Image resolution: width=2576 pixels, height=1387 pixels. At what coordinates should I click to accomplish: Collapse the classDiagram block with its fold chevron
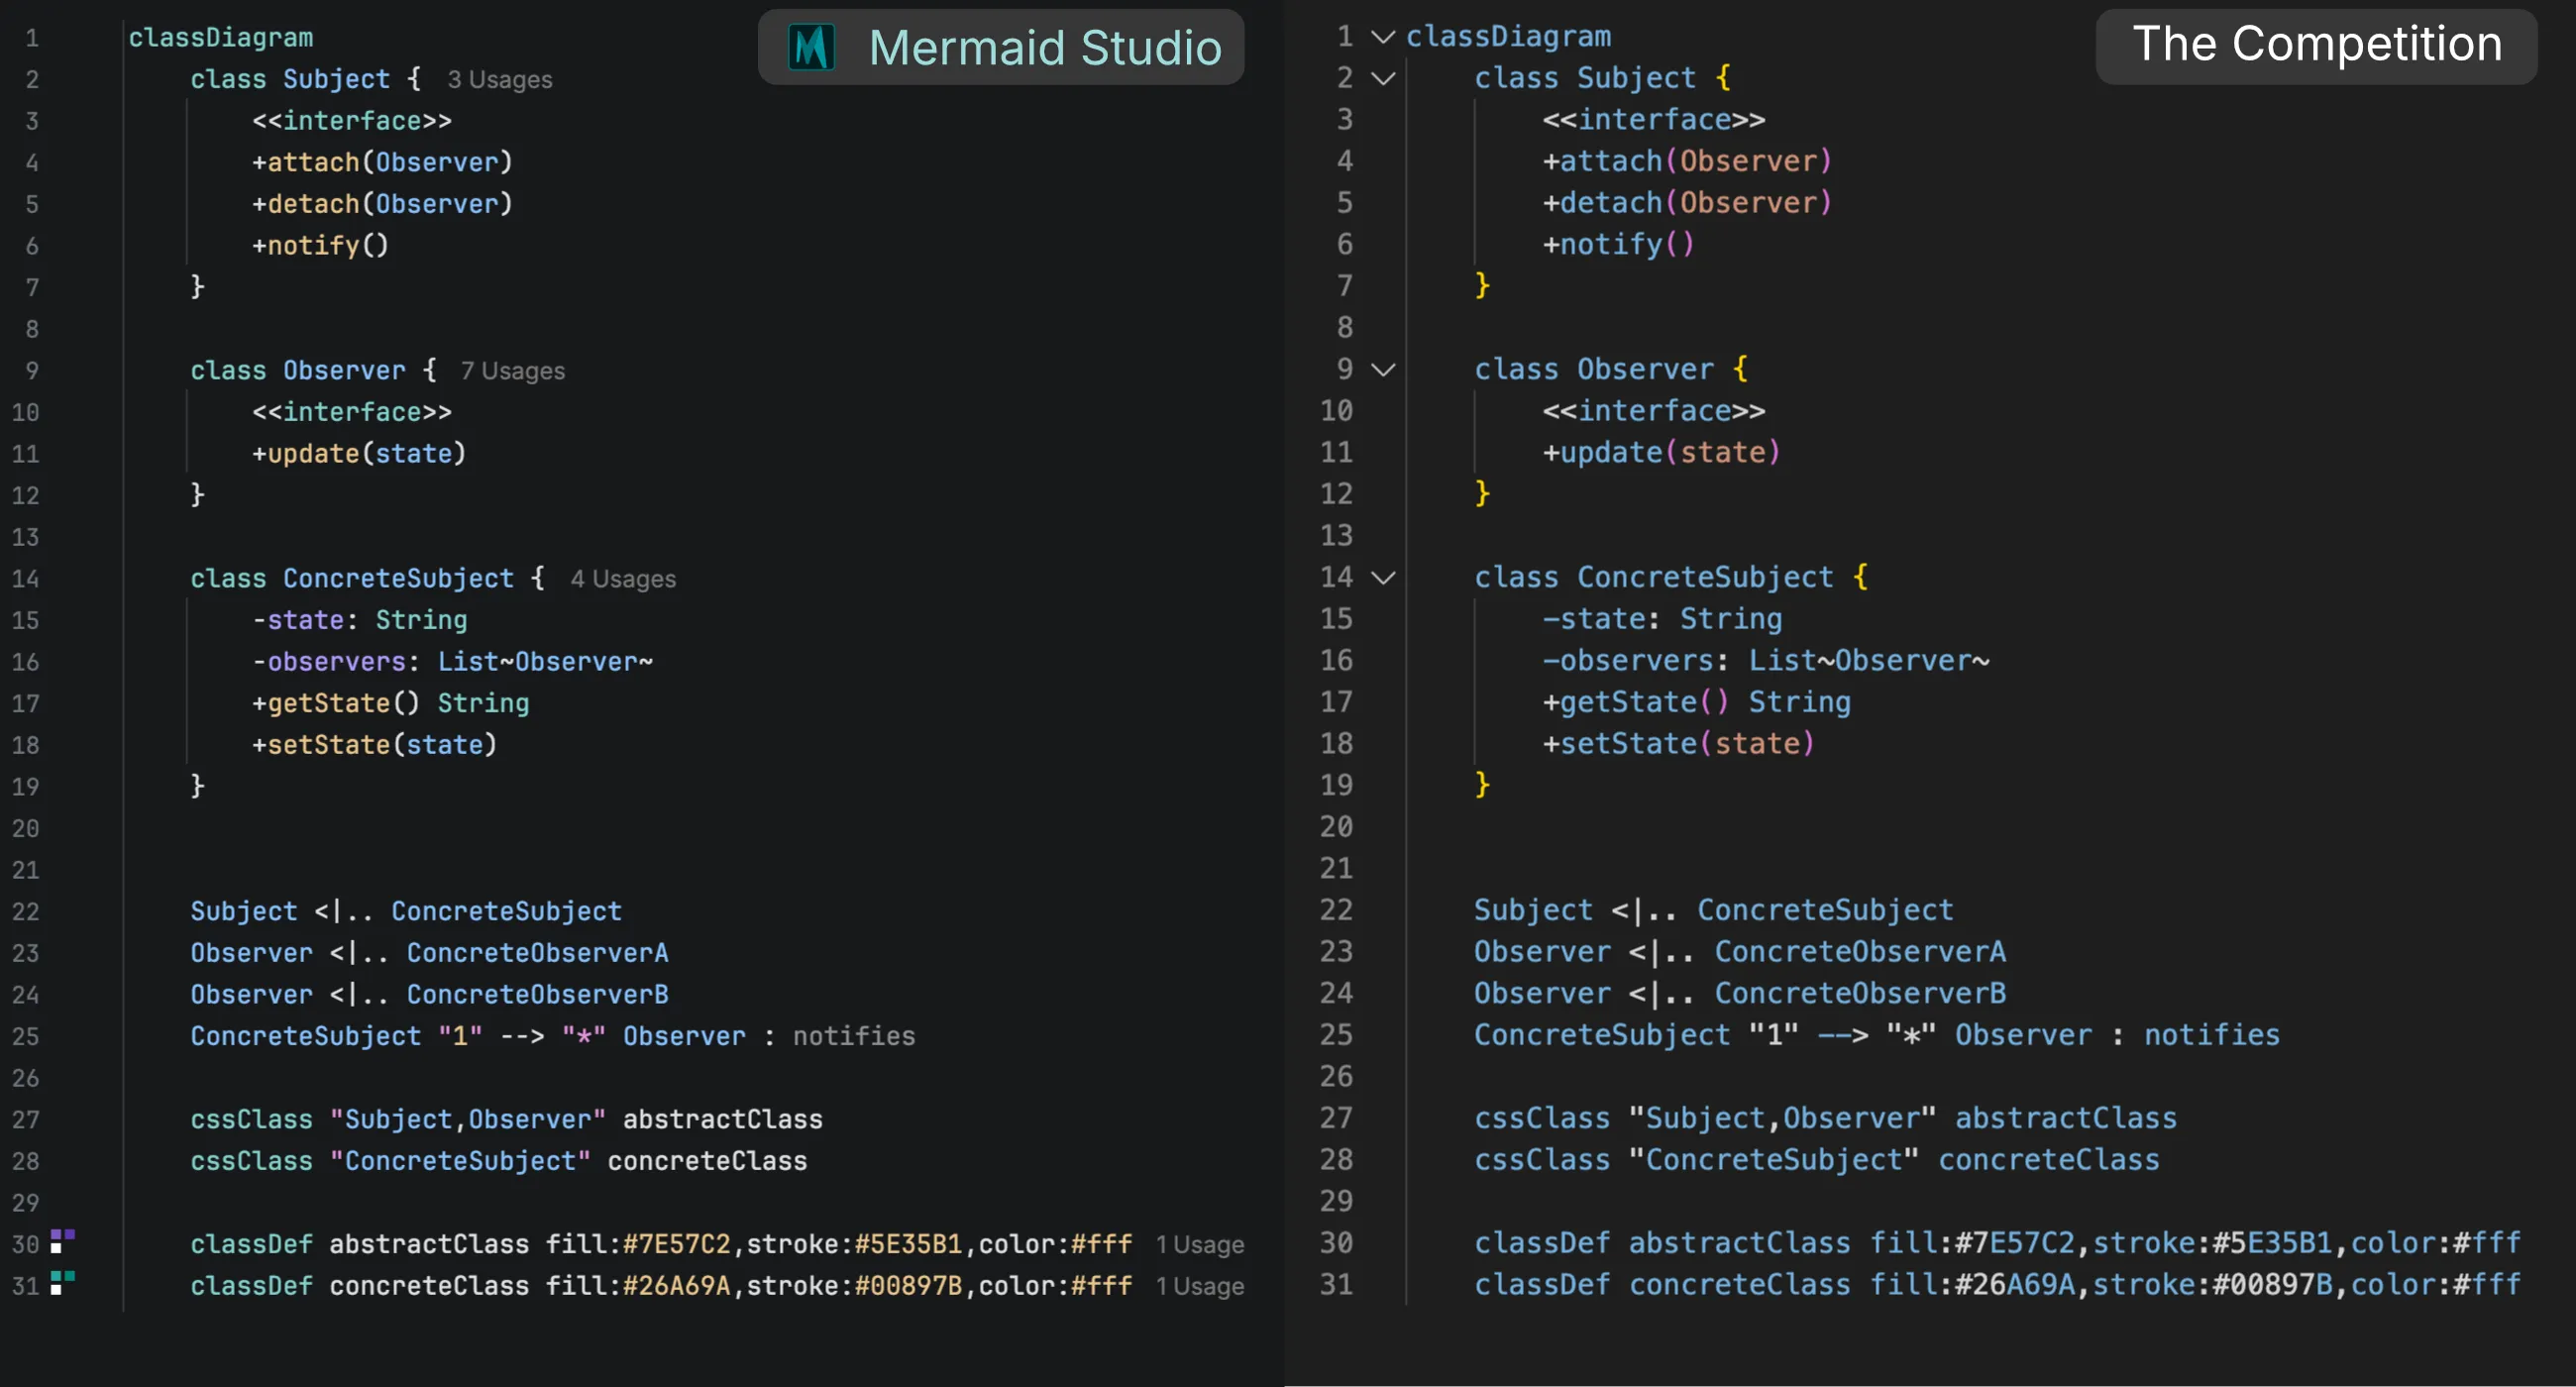1383,36
